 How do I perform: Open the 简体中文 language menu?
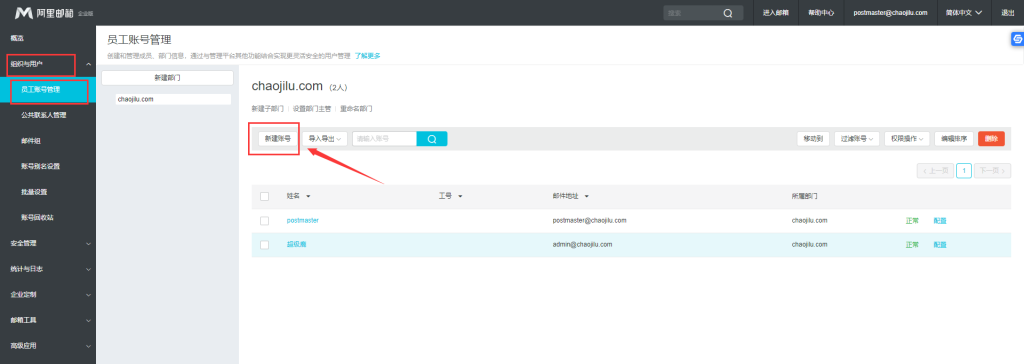(964, 13)
